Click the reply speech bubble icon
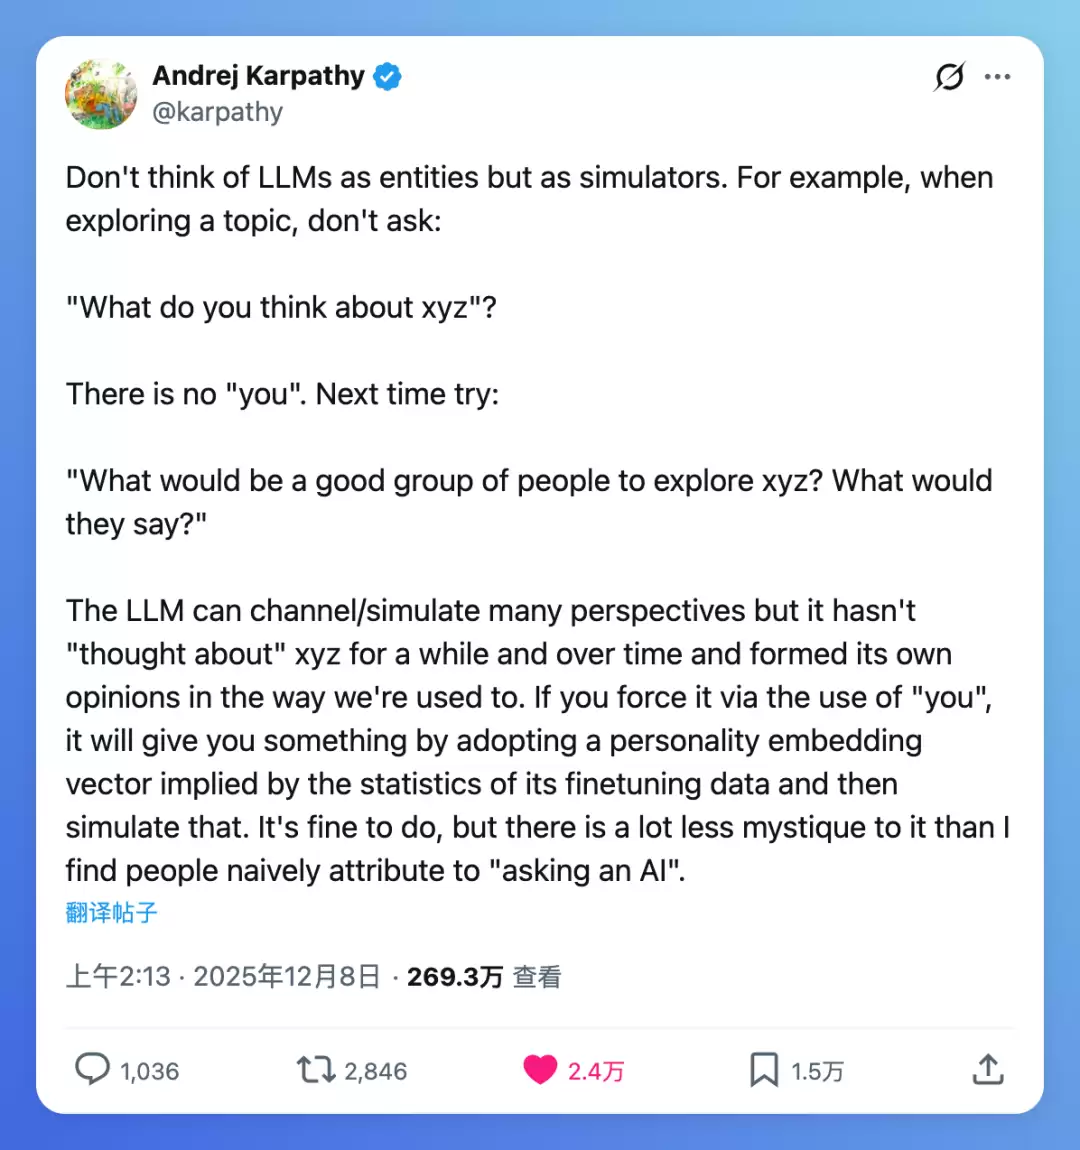 (92, 1070)
